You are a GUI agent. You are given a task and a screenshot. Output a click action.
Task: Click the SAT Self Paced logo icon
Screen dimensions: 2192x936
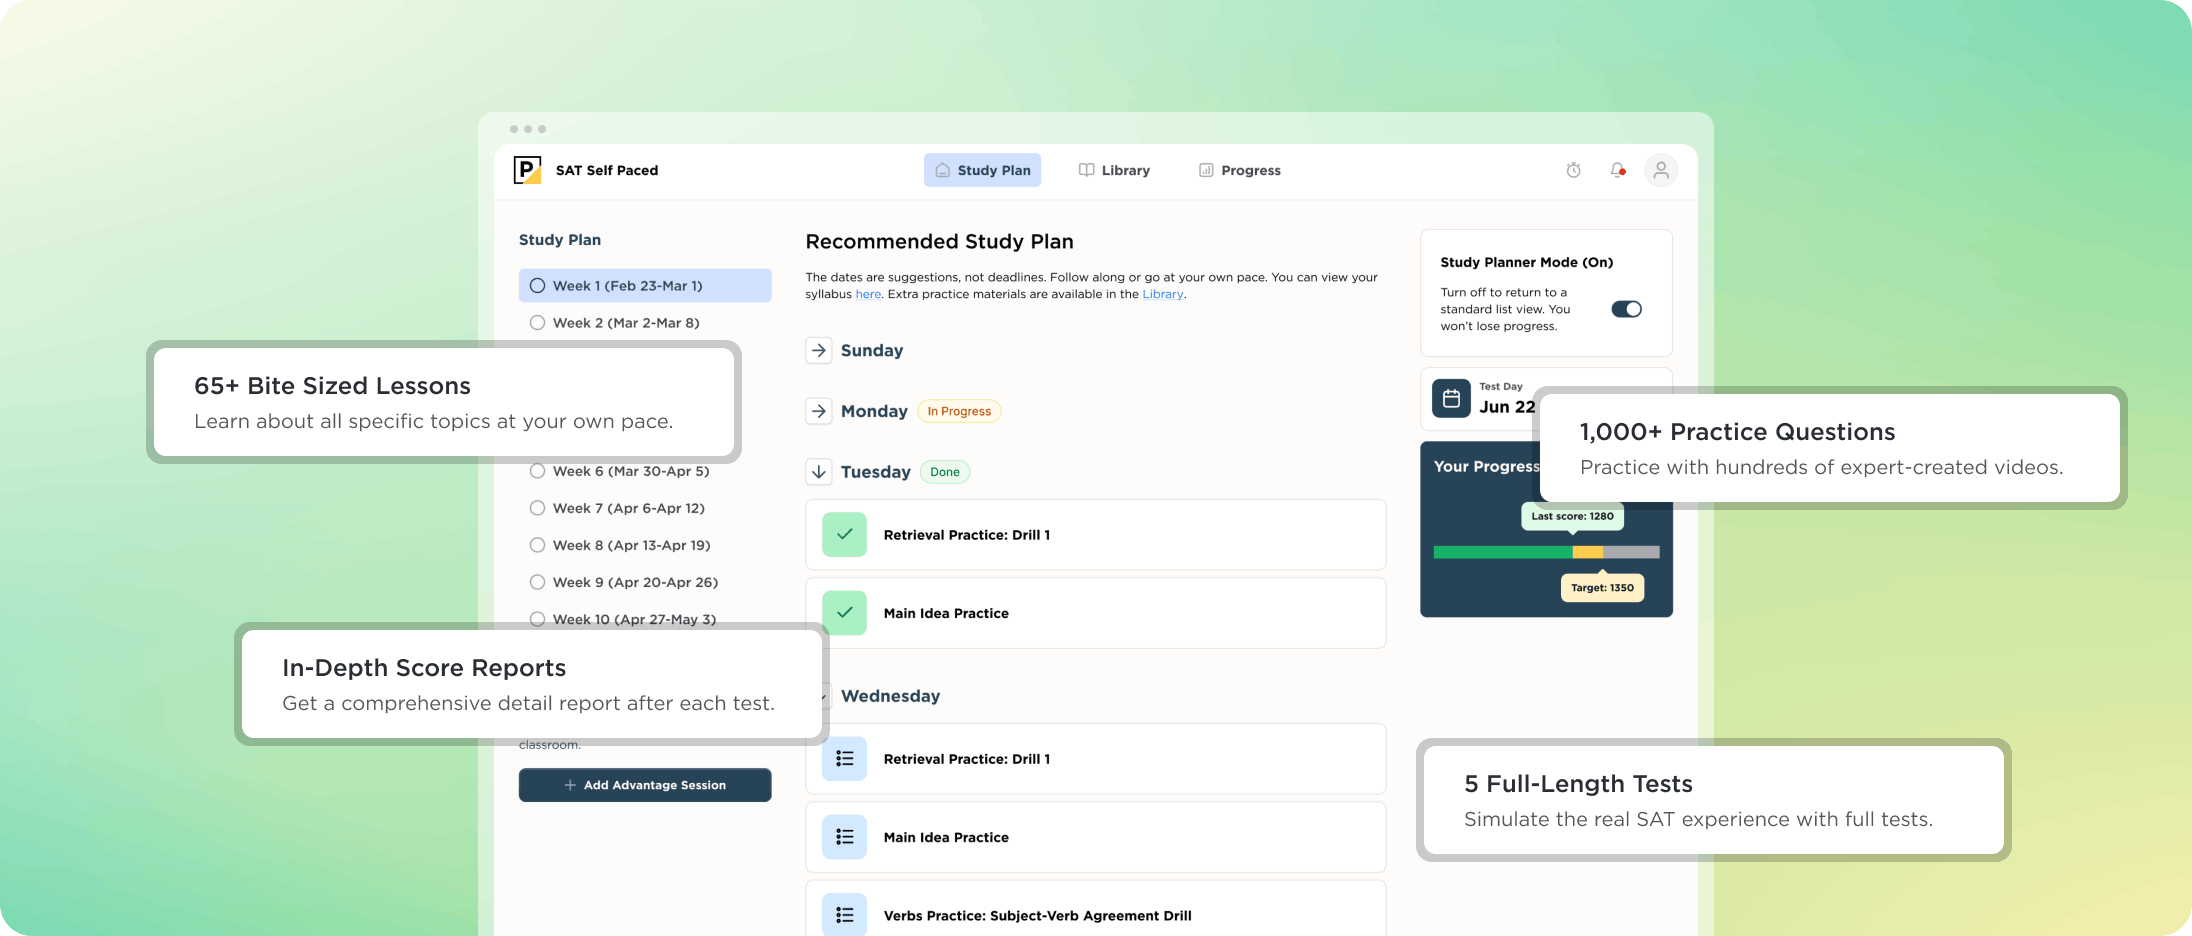coord(527,170)
